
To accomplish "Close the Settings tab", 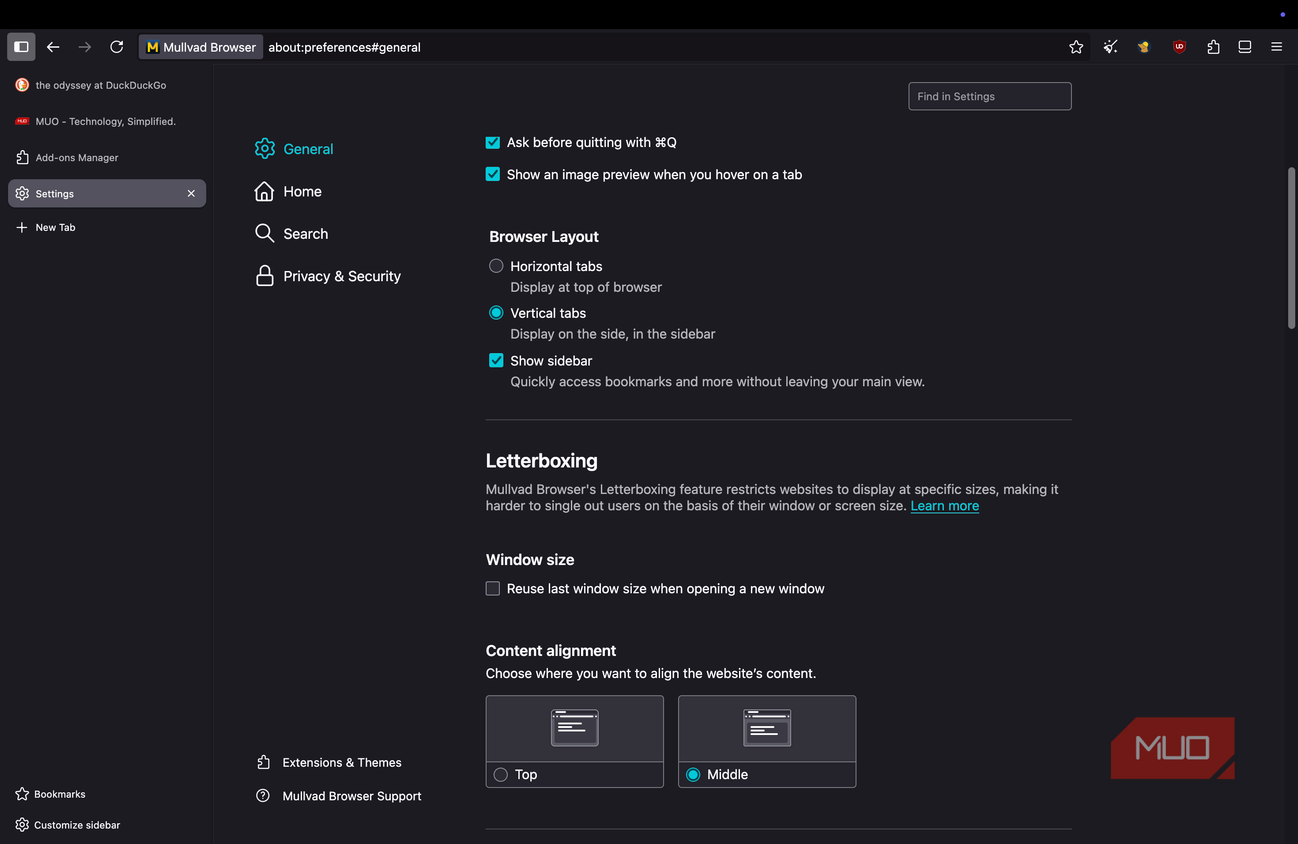I will pos(191,193).
